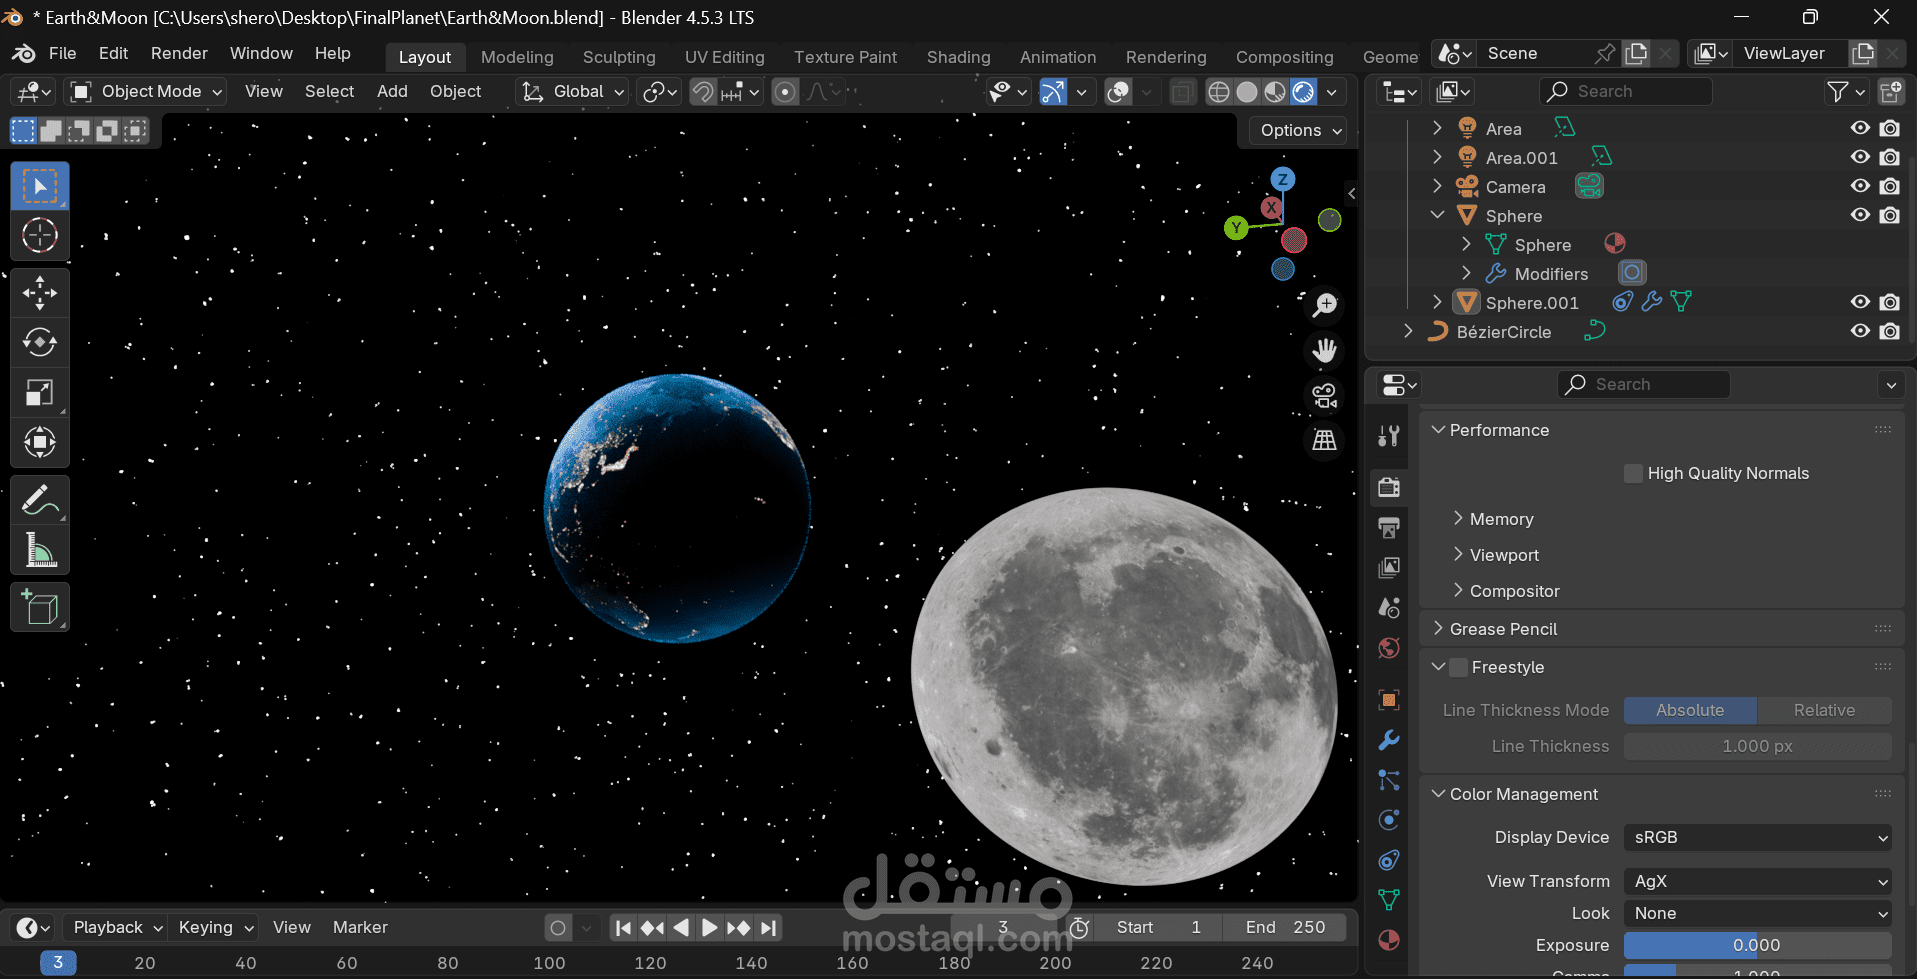Open the File menu
Image resolution: width=1917 pixels, height=979 pixels.
62,54
